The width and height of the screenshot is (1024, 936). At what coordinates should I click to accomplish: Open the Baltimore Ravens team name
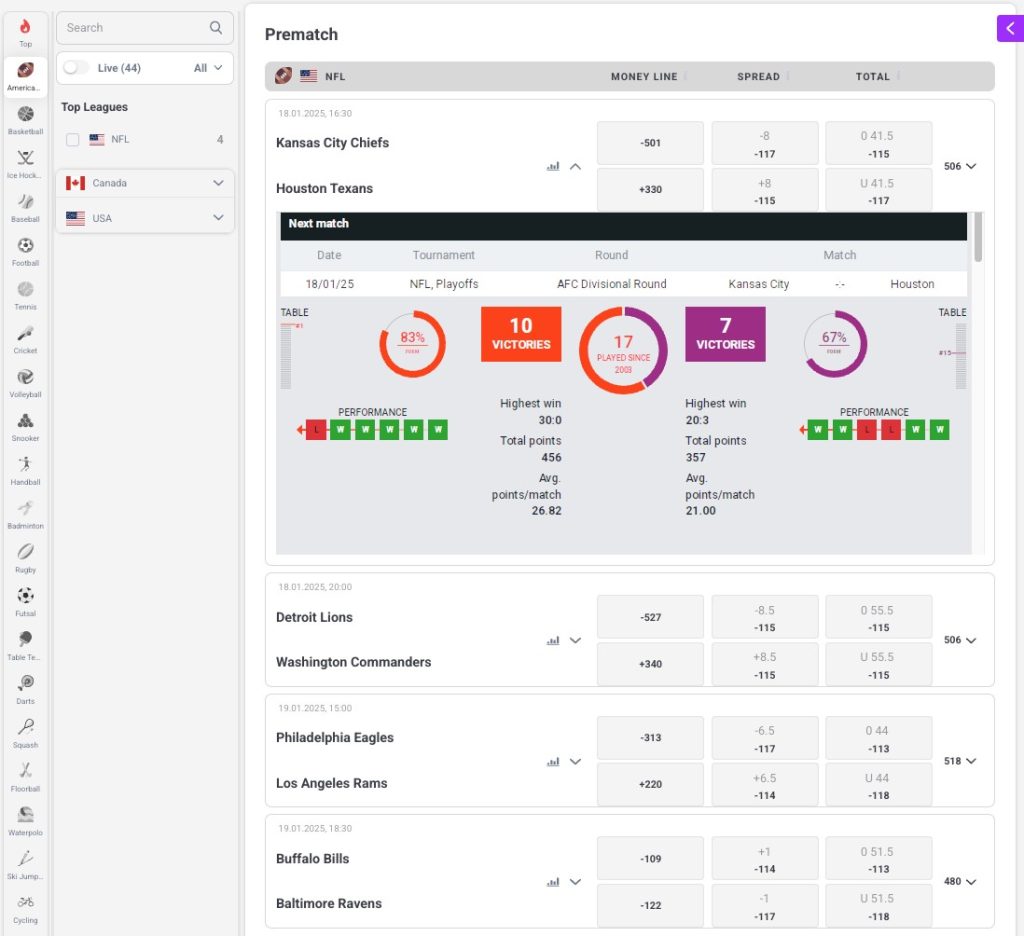(328, 903)
